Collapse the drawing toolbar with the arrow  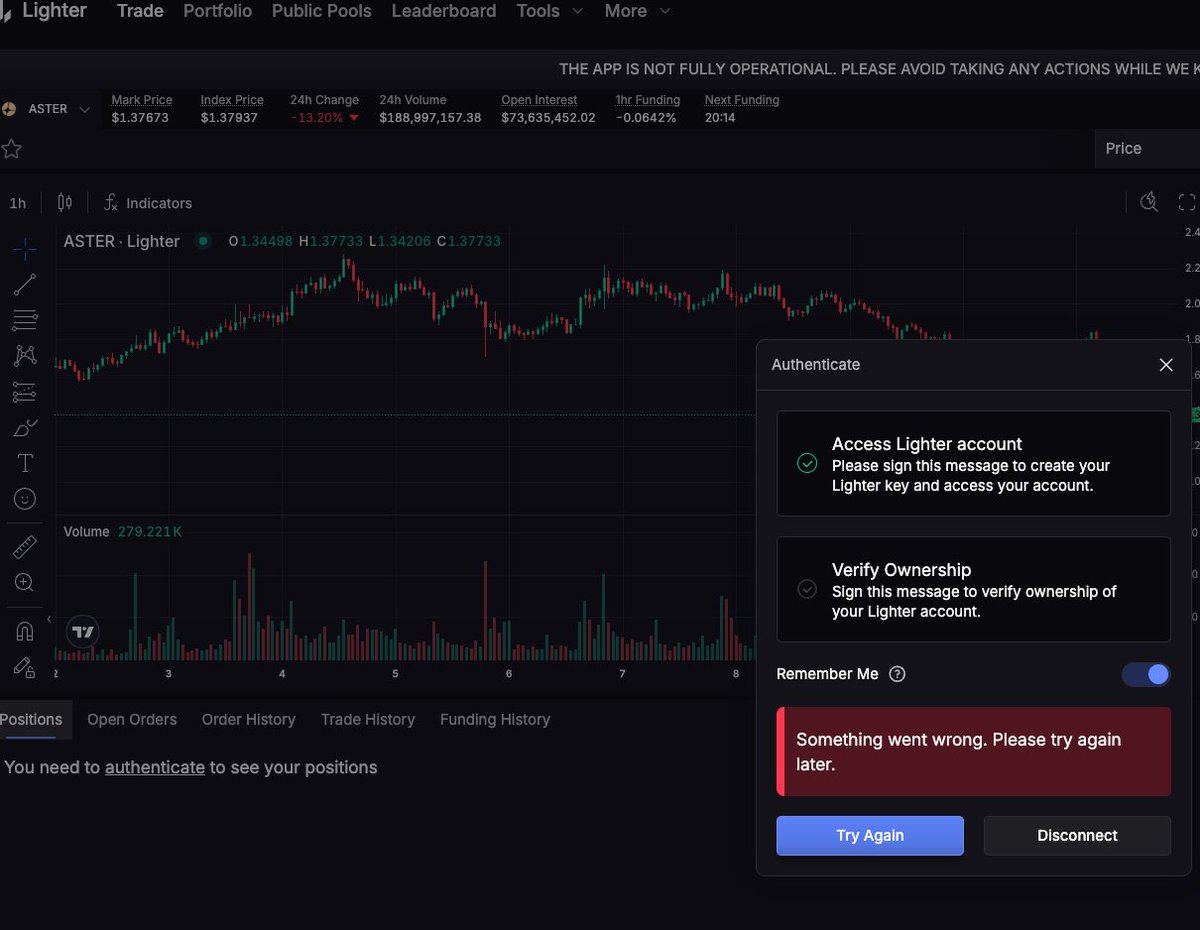point(49,620)
